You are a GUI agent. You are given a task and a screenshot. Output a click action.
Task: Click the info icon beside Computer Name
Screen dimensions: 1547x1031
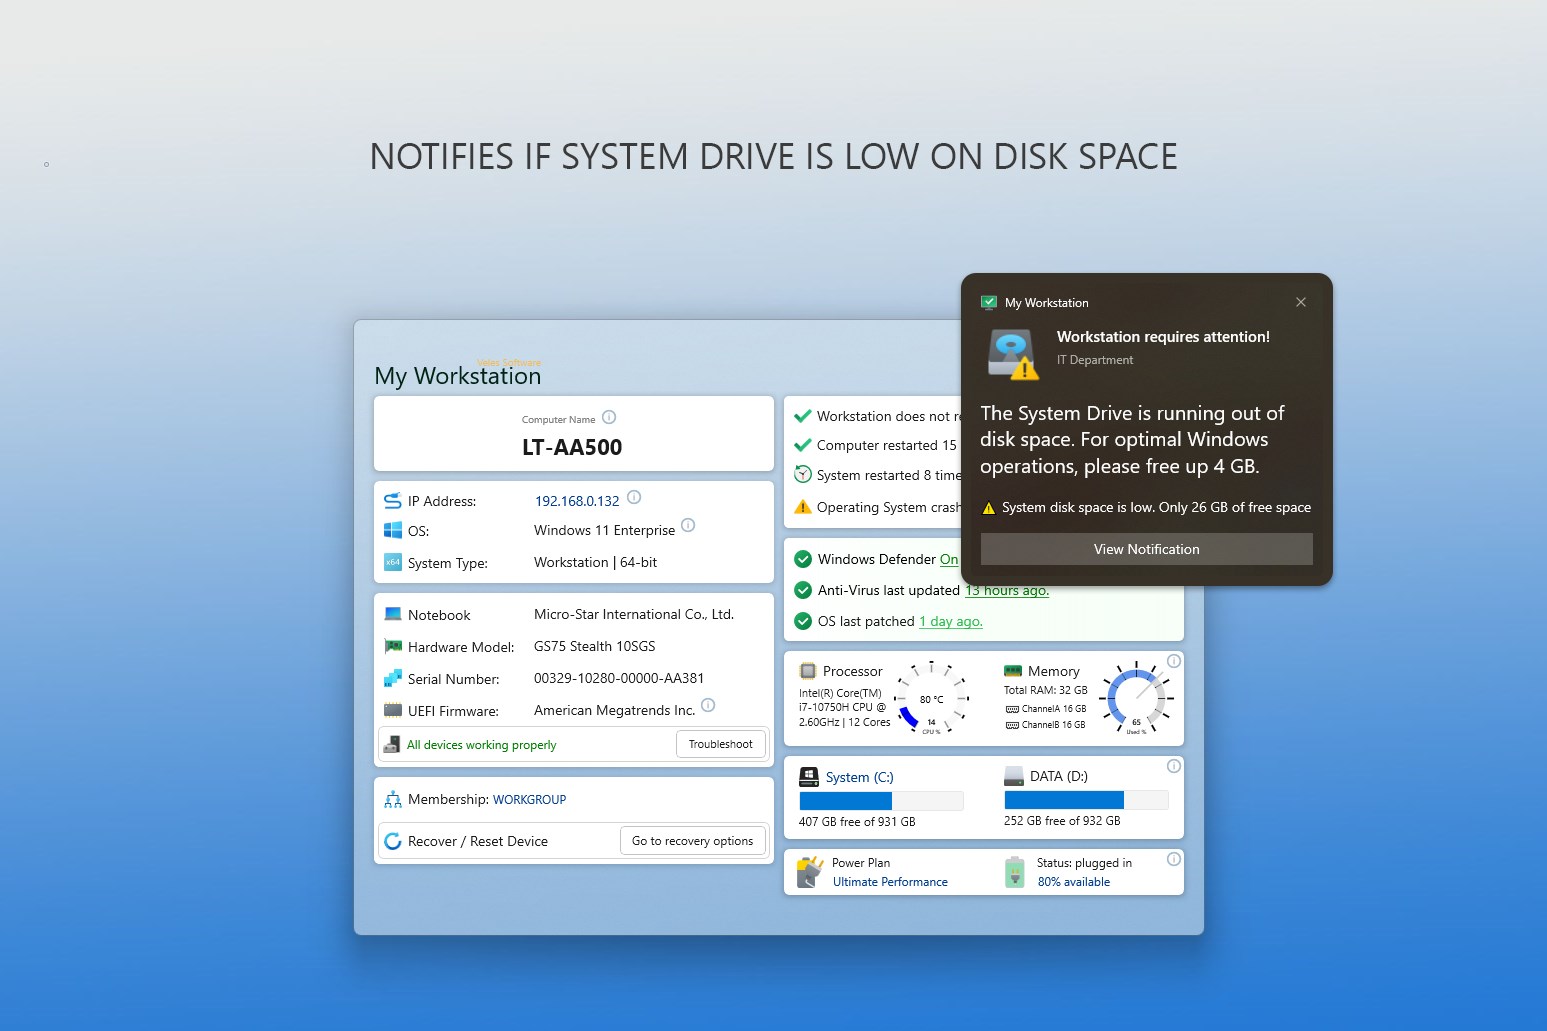[609, 417]
